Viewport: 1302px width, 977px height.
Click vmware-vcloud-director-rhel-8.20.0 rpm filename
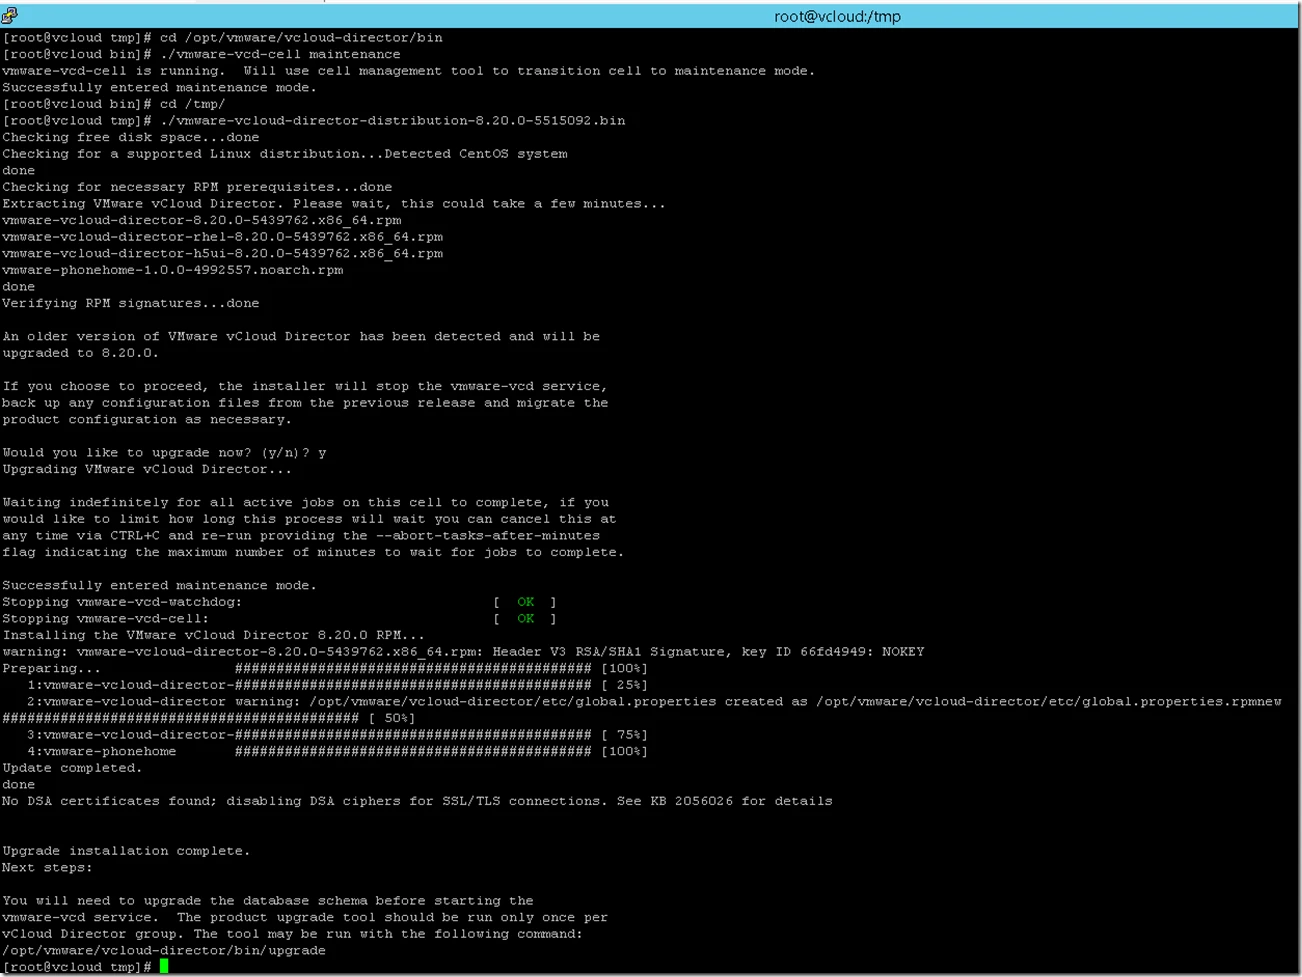pos(222,237)
